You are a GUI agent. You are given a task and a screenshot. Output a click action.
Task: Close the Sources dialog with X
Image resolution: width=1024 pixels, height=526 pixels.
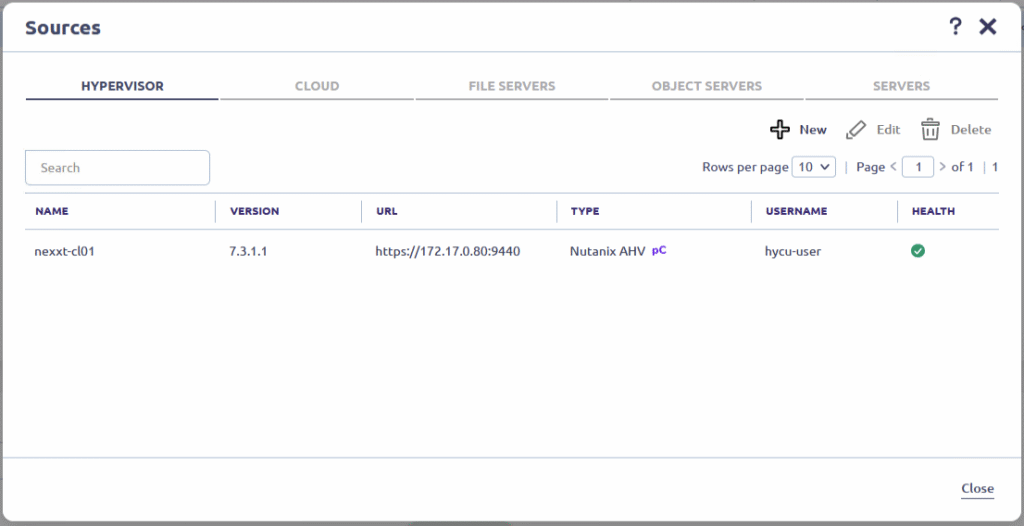tap(988, 27)
